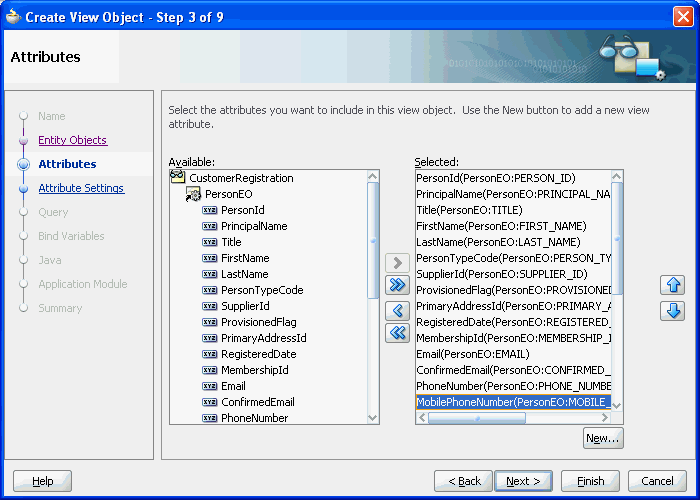This screenshot has height=500, width=700.
Task: Click the CustomerRegistration package icon
Action: point(178,177)
